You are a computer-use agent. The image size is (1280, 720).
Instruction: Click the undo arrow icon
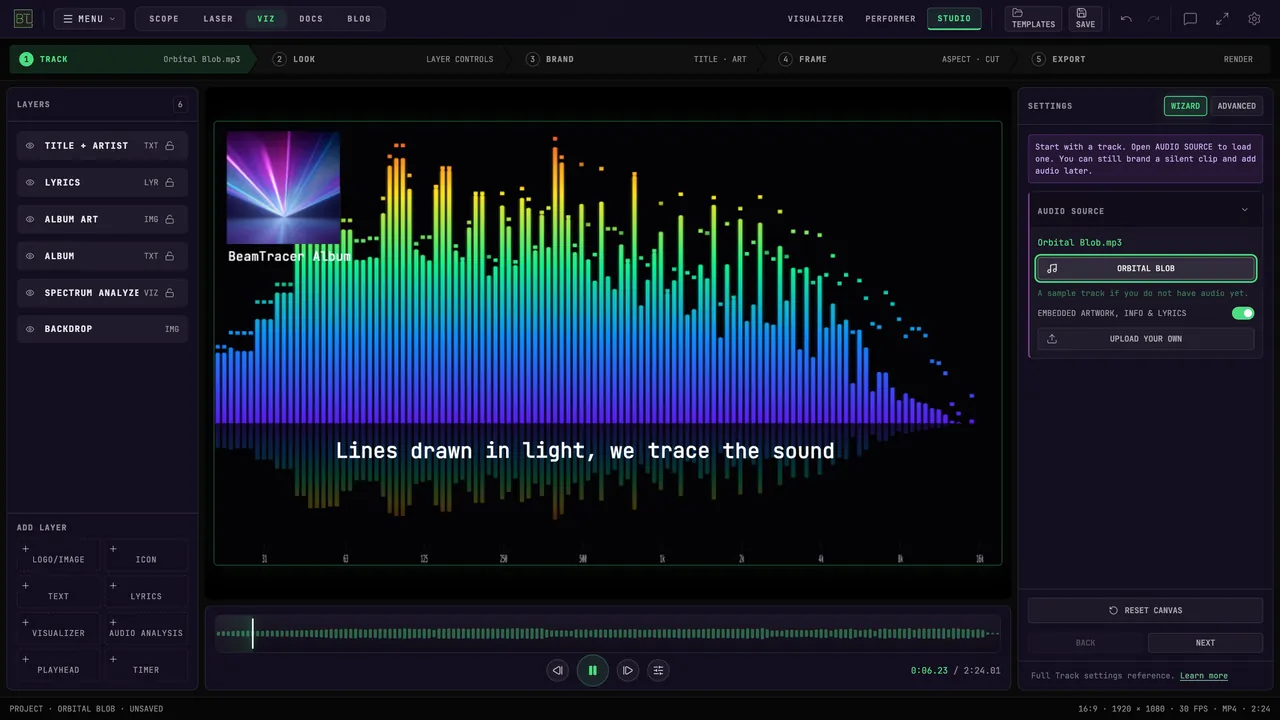[1126, 19]
